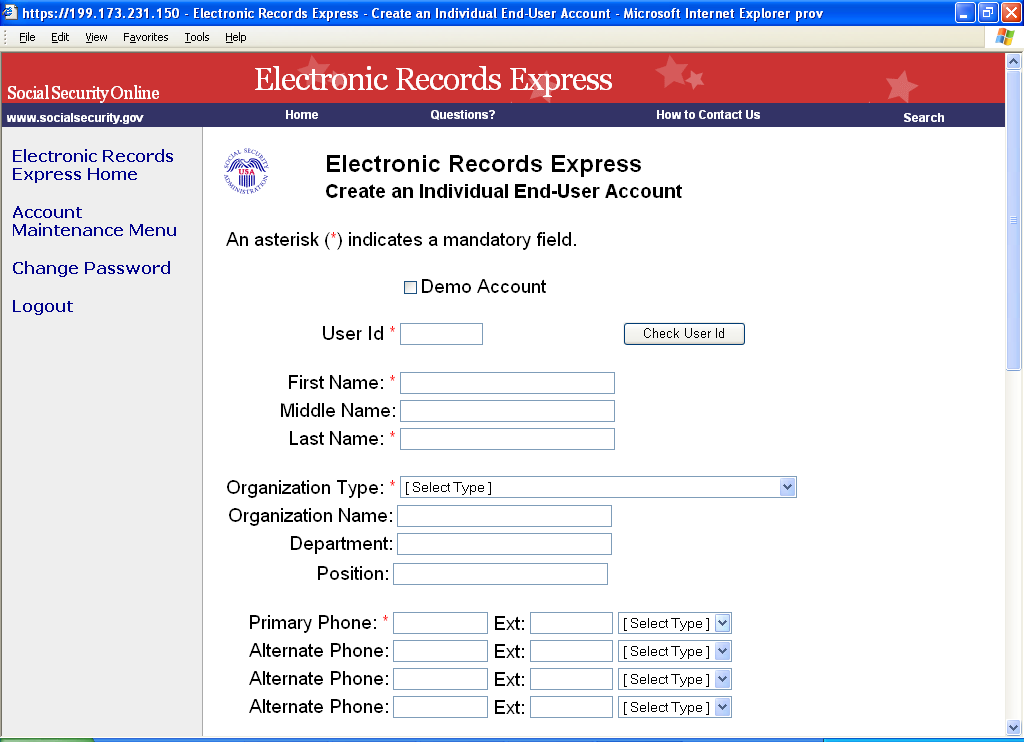Viewport: 1024px width, 742px height.
Task: Focus the First Name input field
Action: click(x=507, y=383)
